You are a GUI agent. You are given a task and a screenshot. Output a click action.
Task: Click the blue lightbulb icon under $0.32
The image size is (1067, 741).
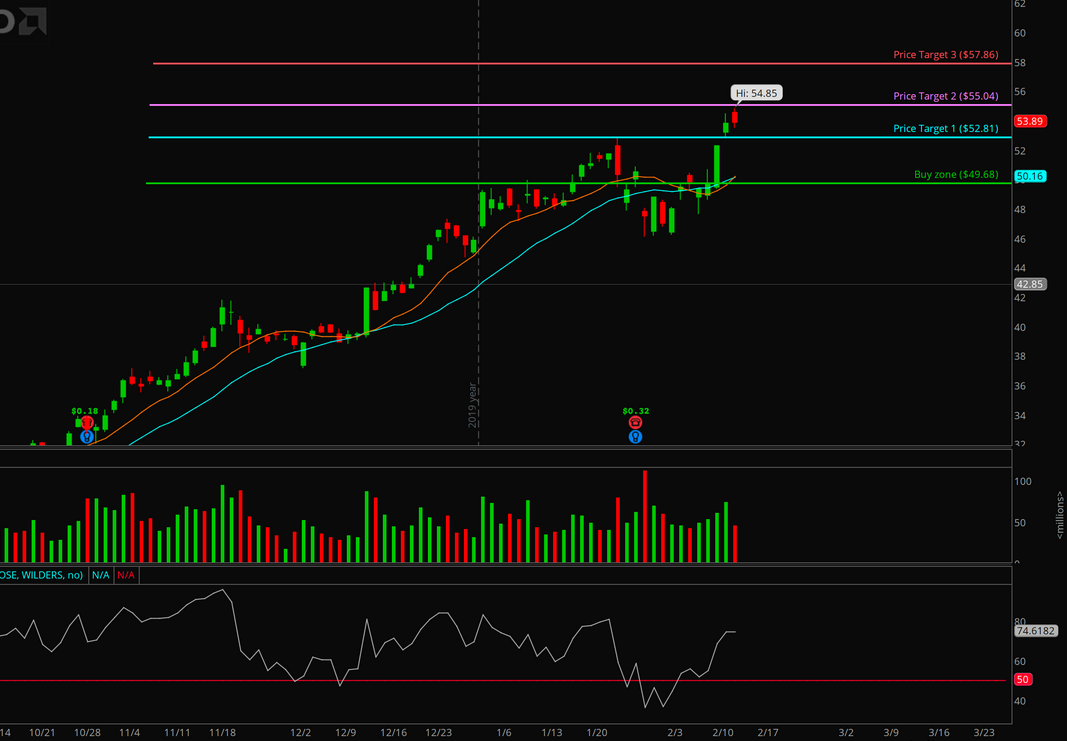coord(635,437)
